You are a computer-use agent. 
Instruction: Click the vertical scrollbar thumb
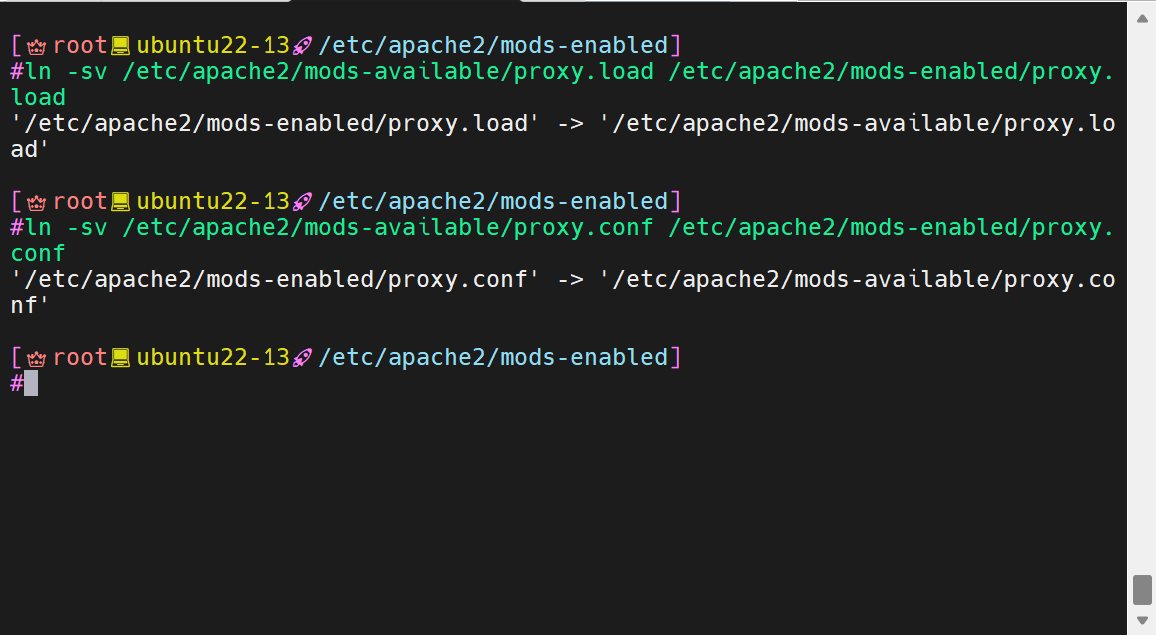coord(1142,589)
